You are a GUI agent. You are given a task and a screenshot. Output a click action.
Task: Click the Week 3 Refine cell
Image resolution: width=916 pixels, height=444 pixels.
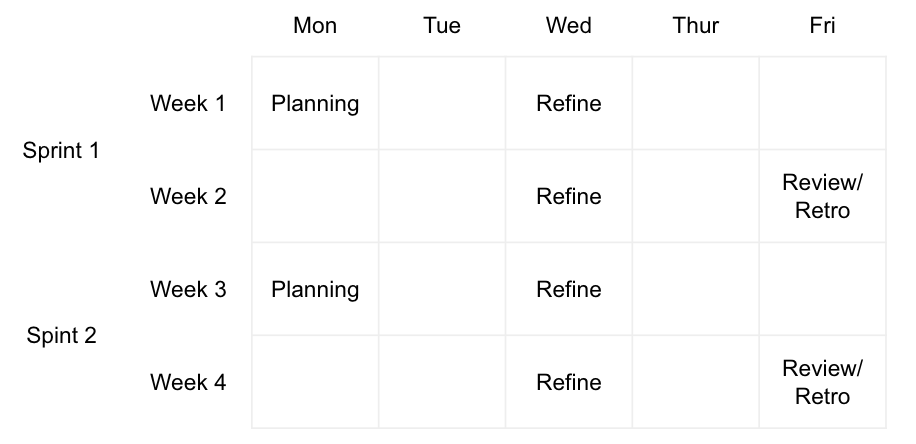coord(568,289)
